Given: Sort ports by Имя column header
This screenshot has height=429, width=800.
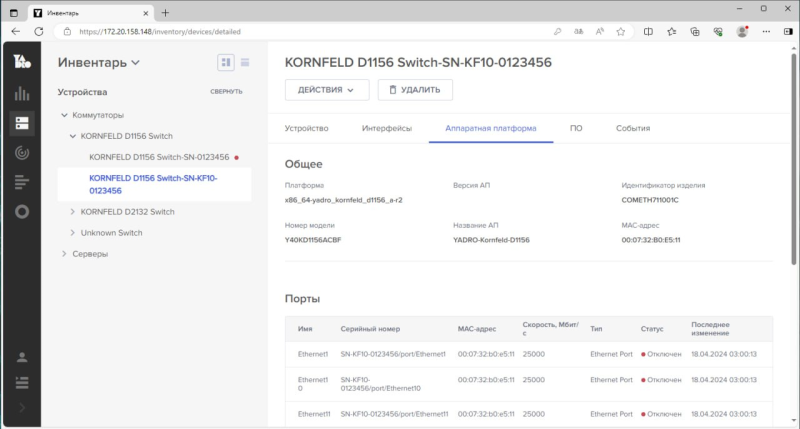Looking at the screenshot, I should point(305,329).
